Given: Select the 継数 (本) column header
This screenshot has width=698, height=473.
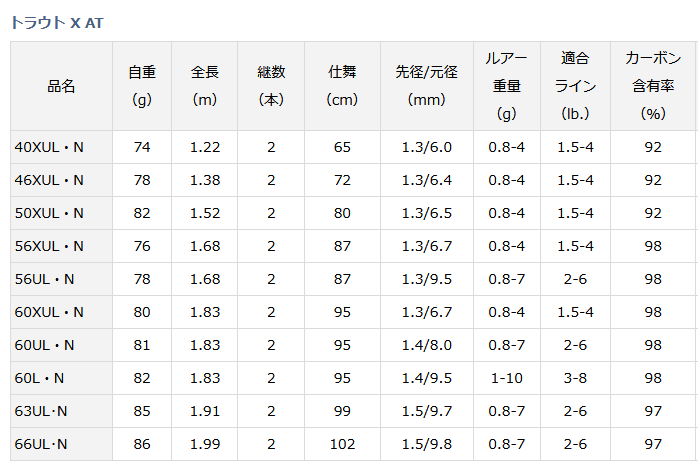Looking at the screenshot, I should 271,86.
